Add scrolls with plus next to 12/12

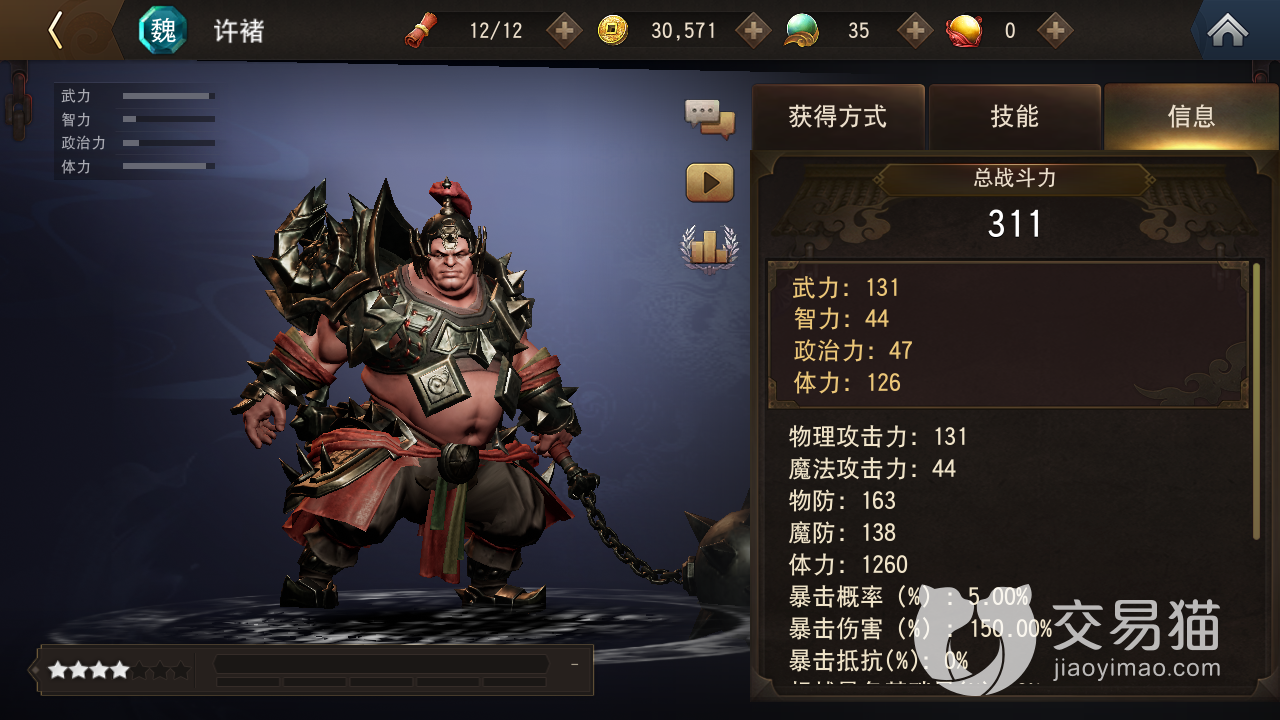click(x=565, y=31)
